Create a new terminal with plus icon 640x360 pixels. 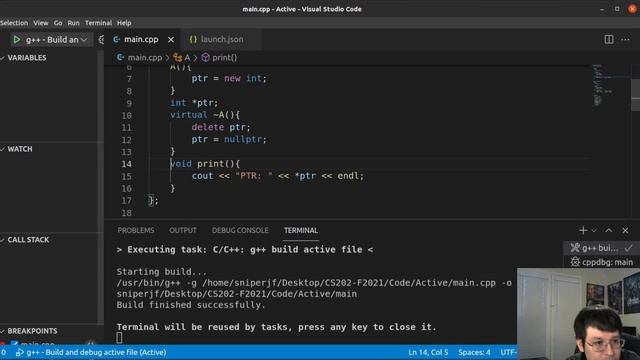(x=583, y=231)
